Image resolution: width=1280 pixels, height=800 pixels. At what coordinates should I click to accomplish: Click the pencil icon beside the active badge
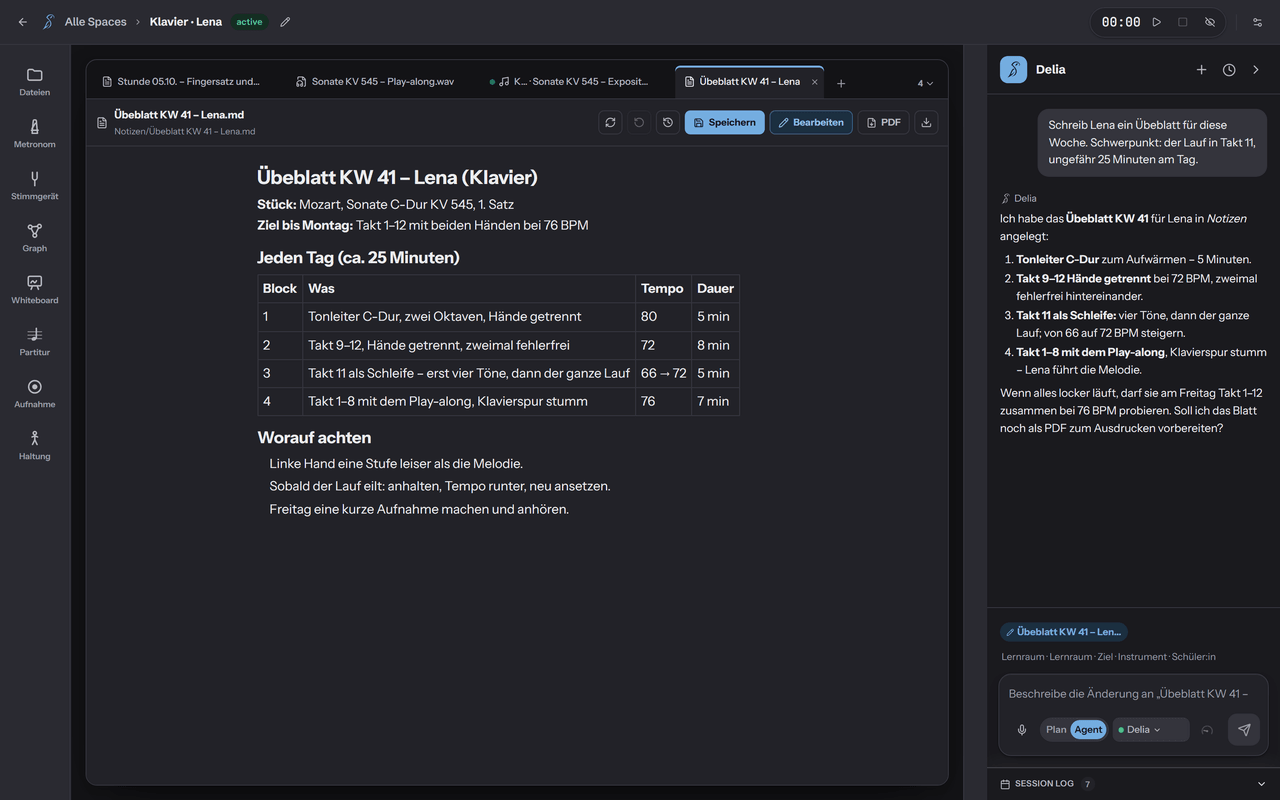(x=285, y=22)
